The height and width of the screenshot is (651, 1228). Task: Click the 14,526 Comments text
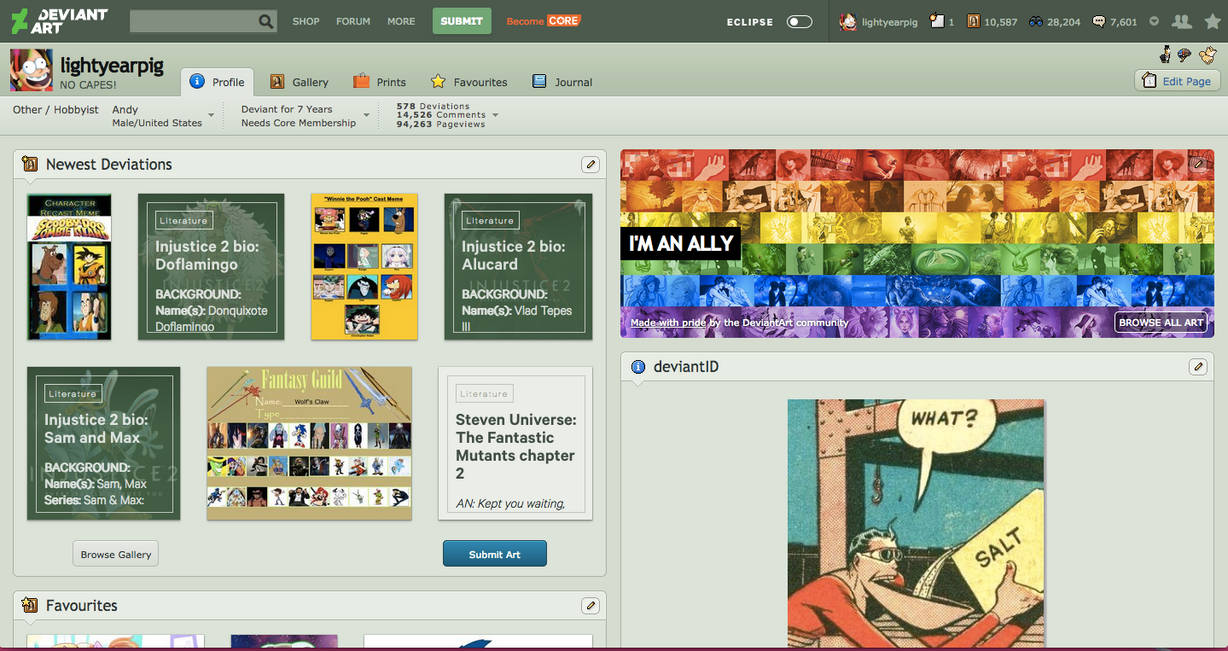441,115
